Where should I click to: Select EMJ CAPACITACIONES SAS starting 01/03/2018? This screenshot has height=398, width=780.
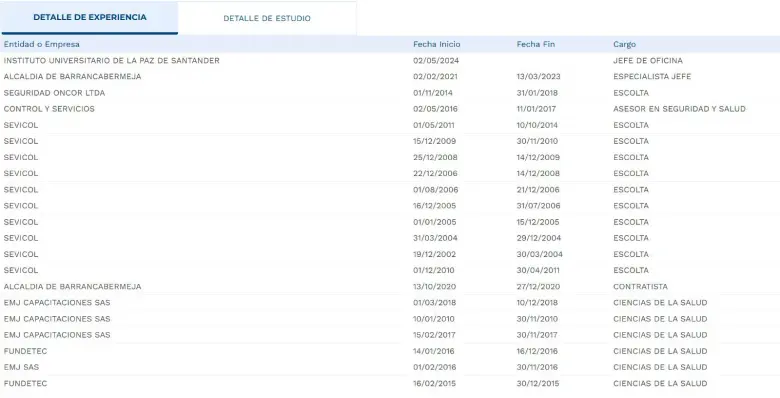[57, 303]
